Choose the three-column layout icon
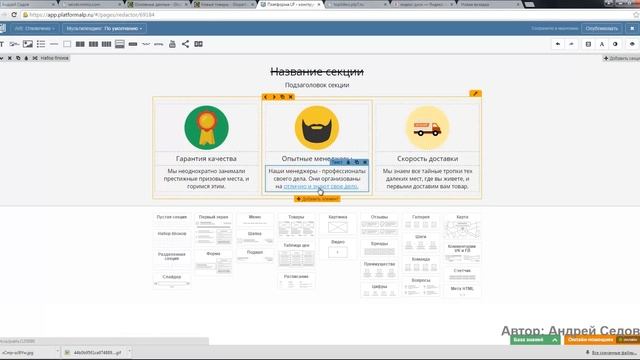 point(93,44)
